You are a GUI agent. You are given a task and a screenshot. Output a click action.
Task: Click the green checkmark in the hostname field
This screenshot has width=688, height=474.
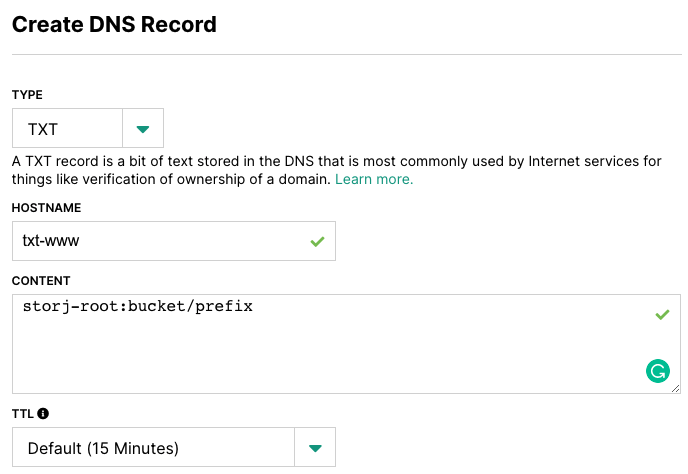click(x=317, y=241)
